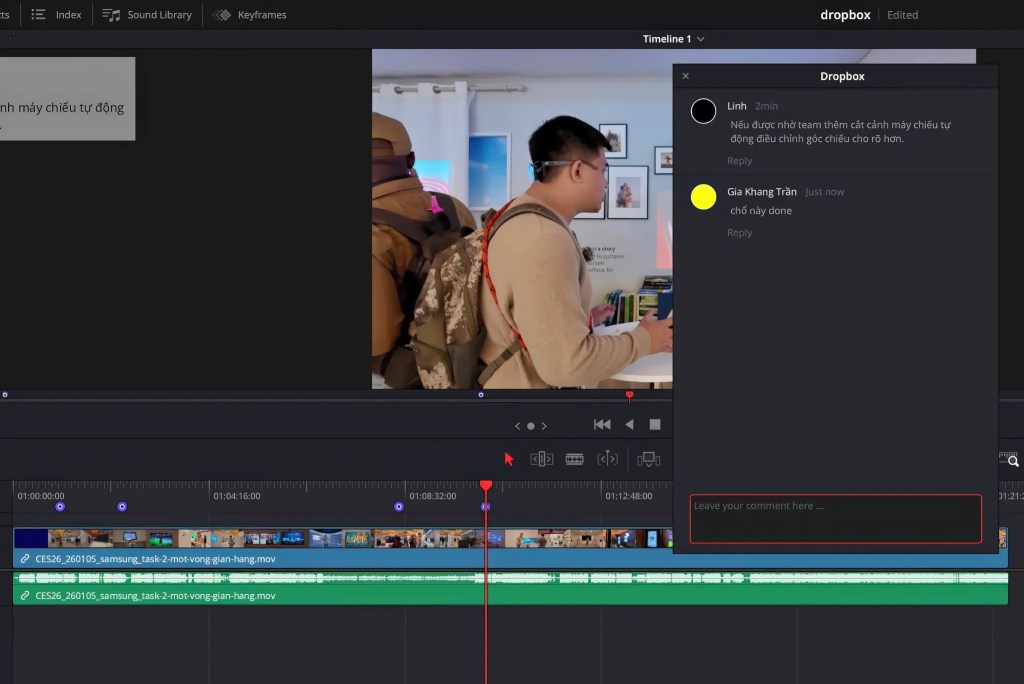Open the Index panel

point(56,15)
